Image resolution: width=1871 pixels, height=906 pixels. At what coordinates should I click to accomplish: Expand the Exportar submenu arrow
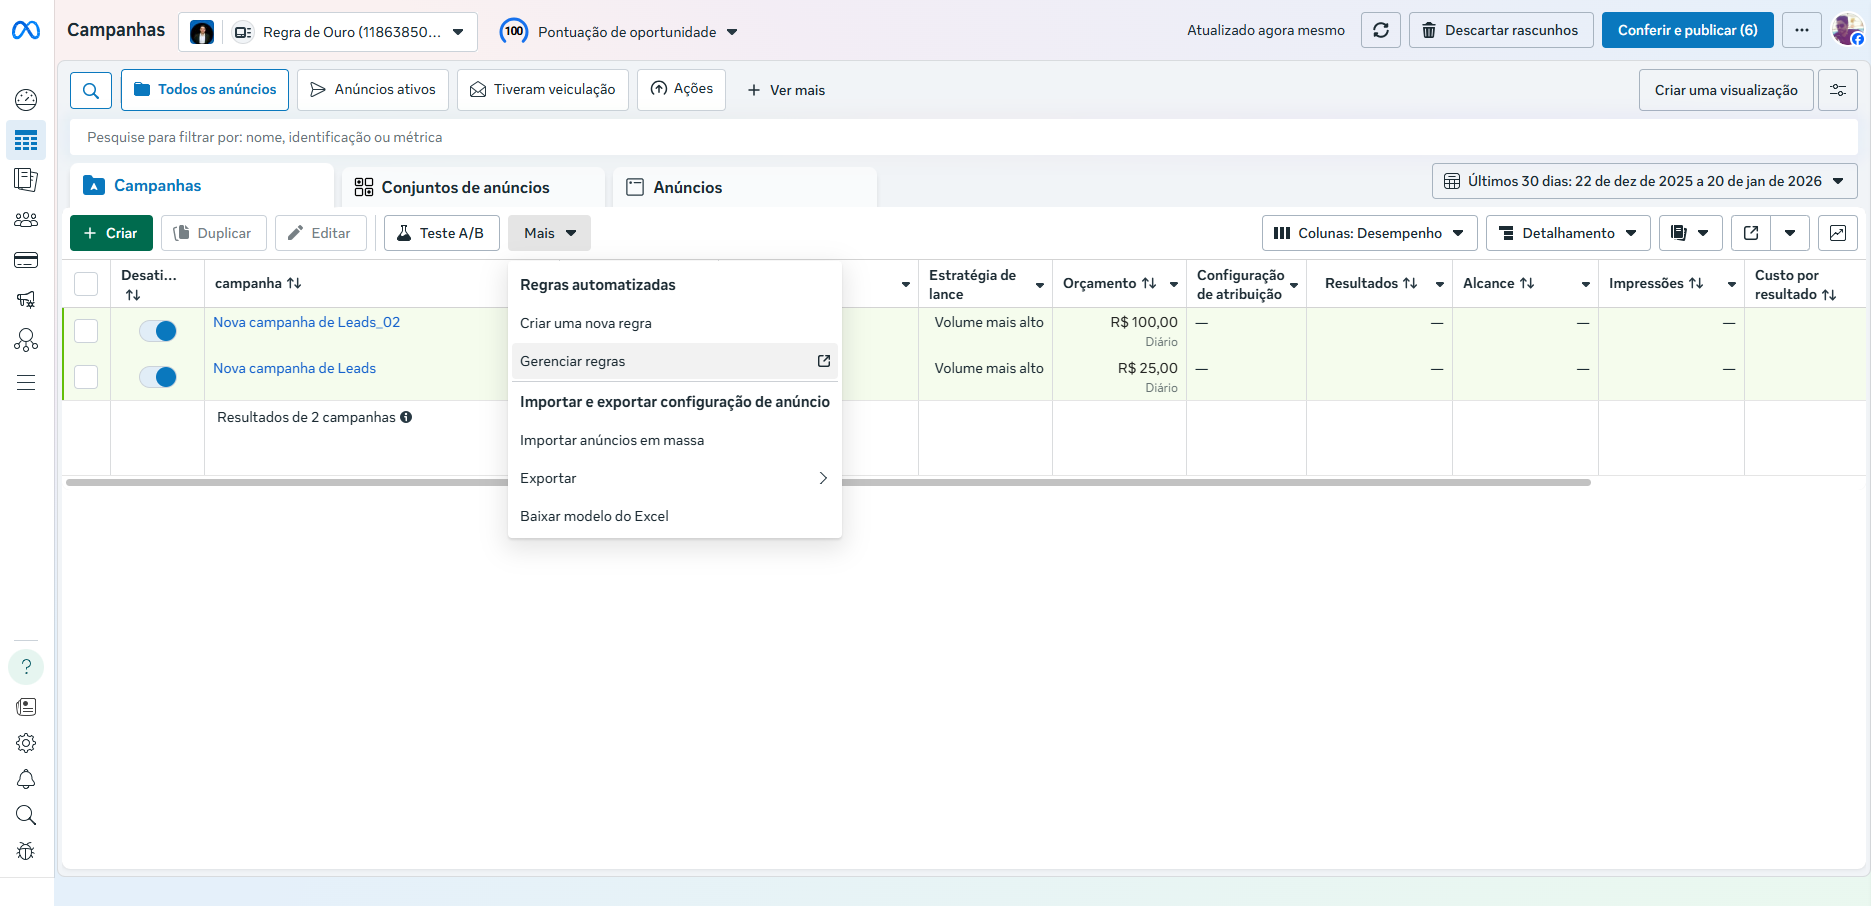click(823, 478)
